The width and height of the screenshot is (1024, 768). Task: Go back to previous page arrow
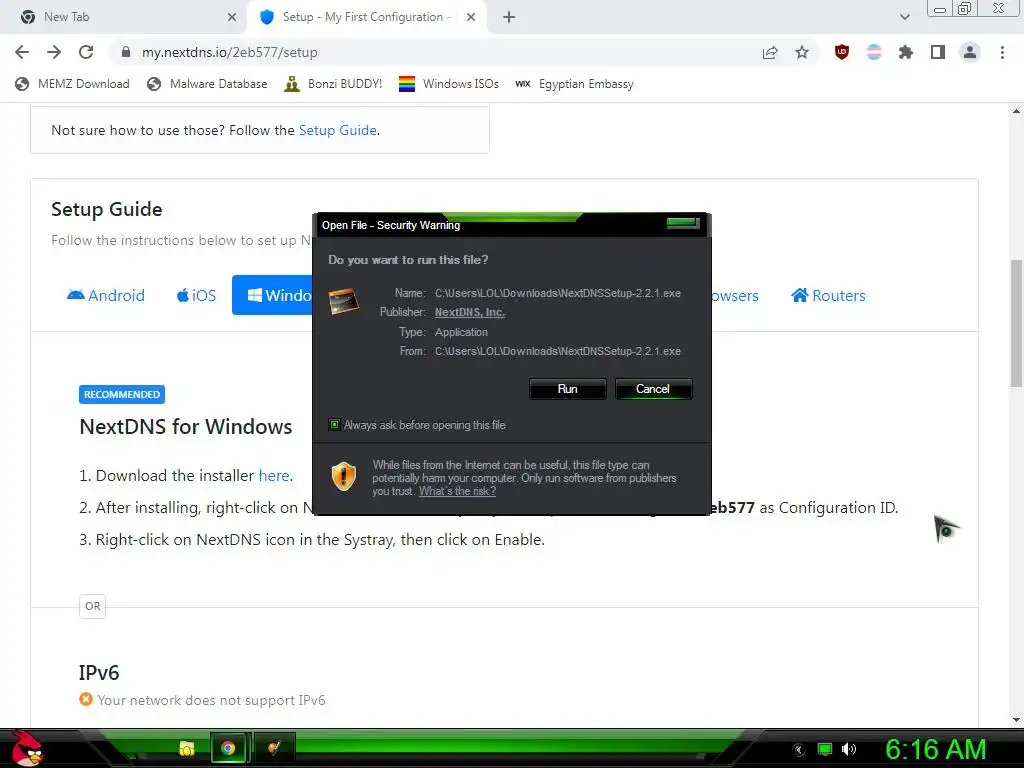pyautogui.click(x=22, y=52)
